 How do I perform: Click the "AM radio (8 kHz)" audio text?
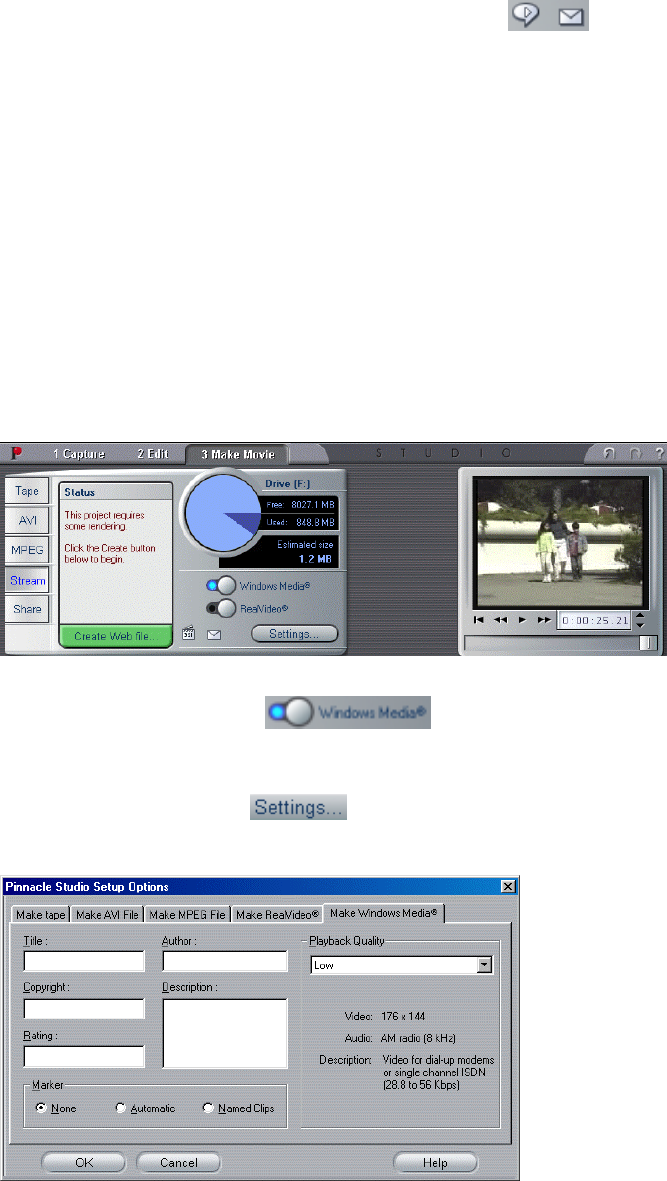click(418, 1038)
